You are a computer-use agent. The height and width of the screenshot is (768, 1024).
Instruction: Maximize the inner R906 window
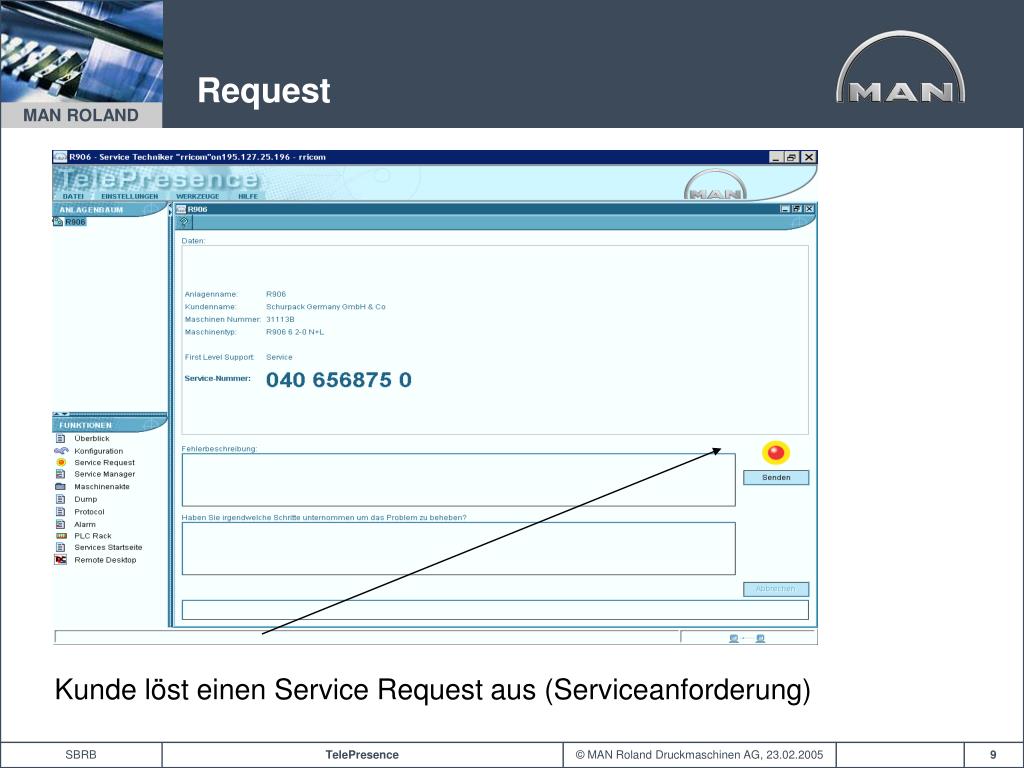tap(797, 209)
